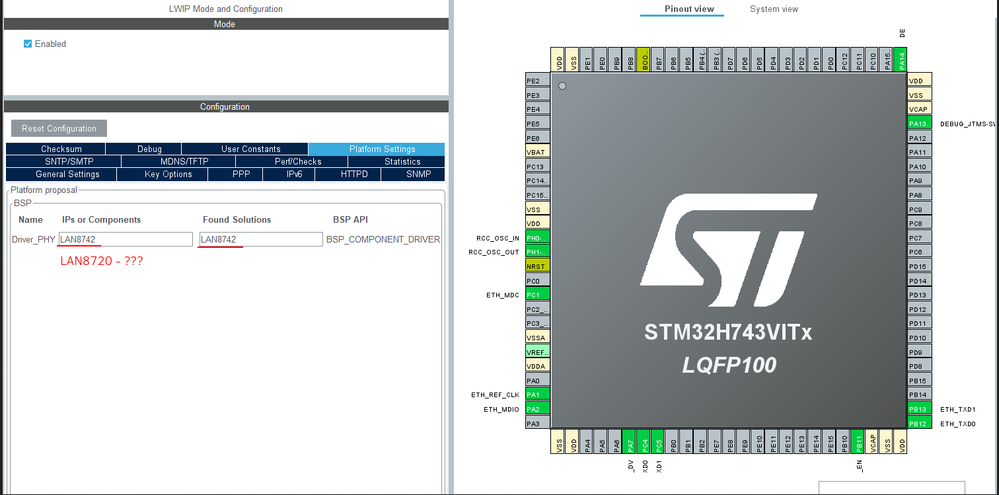
Task: Select the Platform Settings tab
Action: [377, 149]
